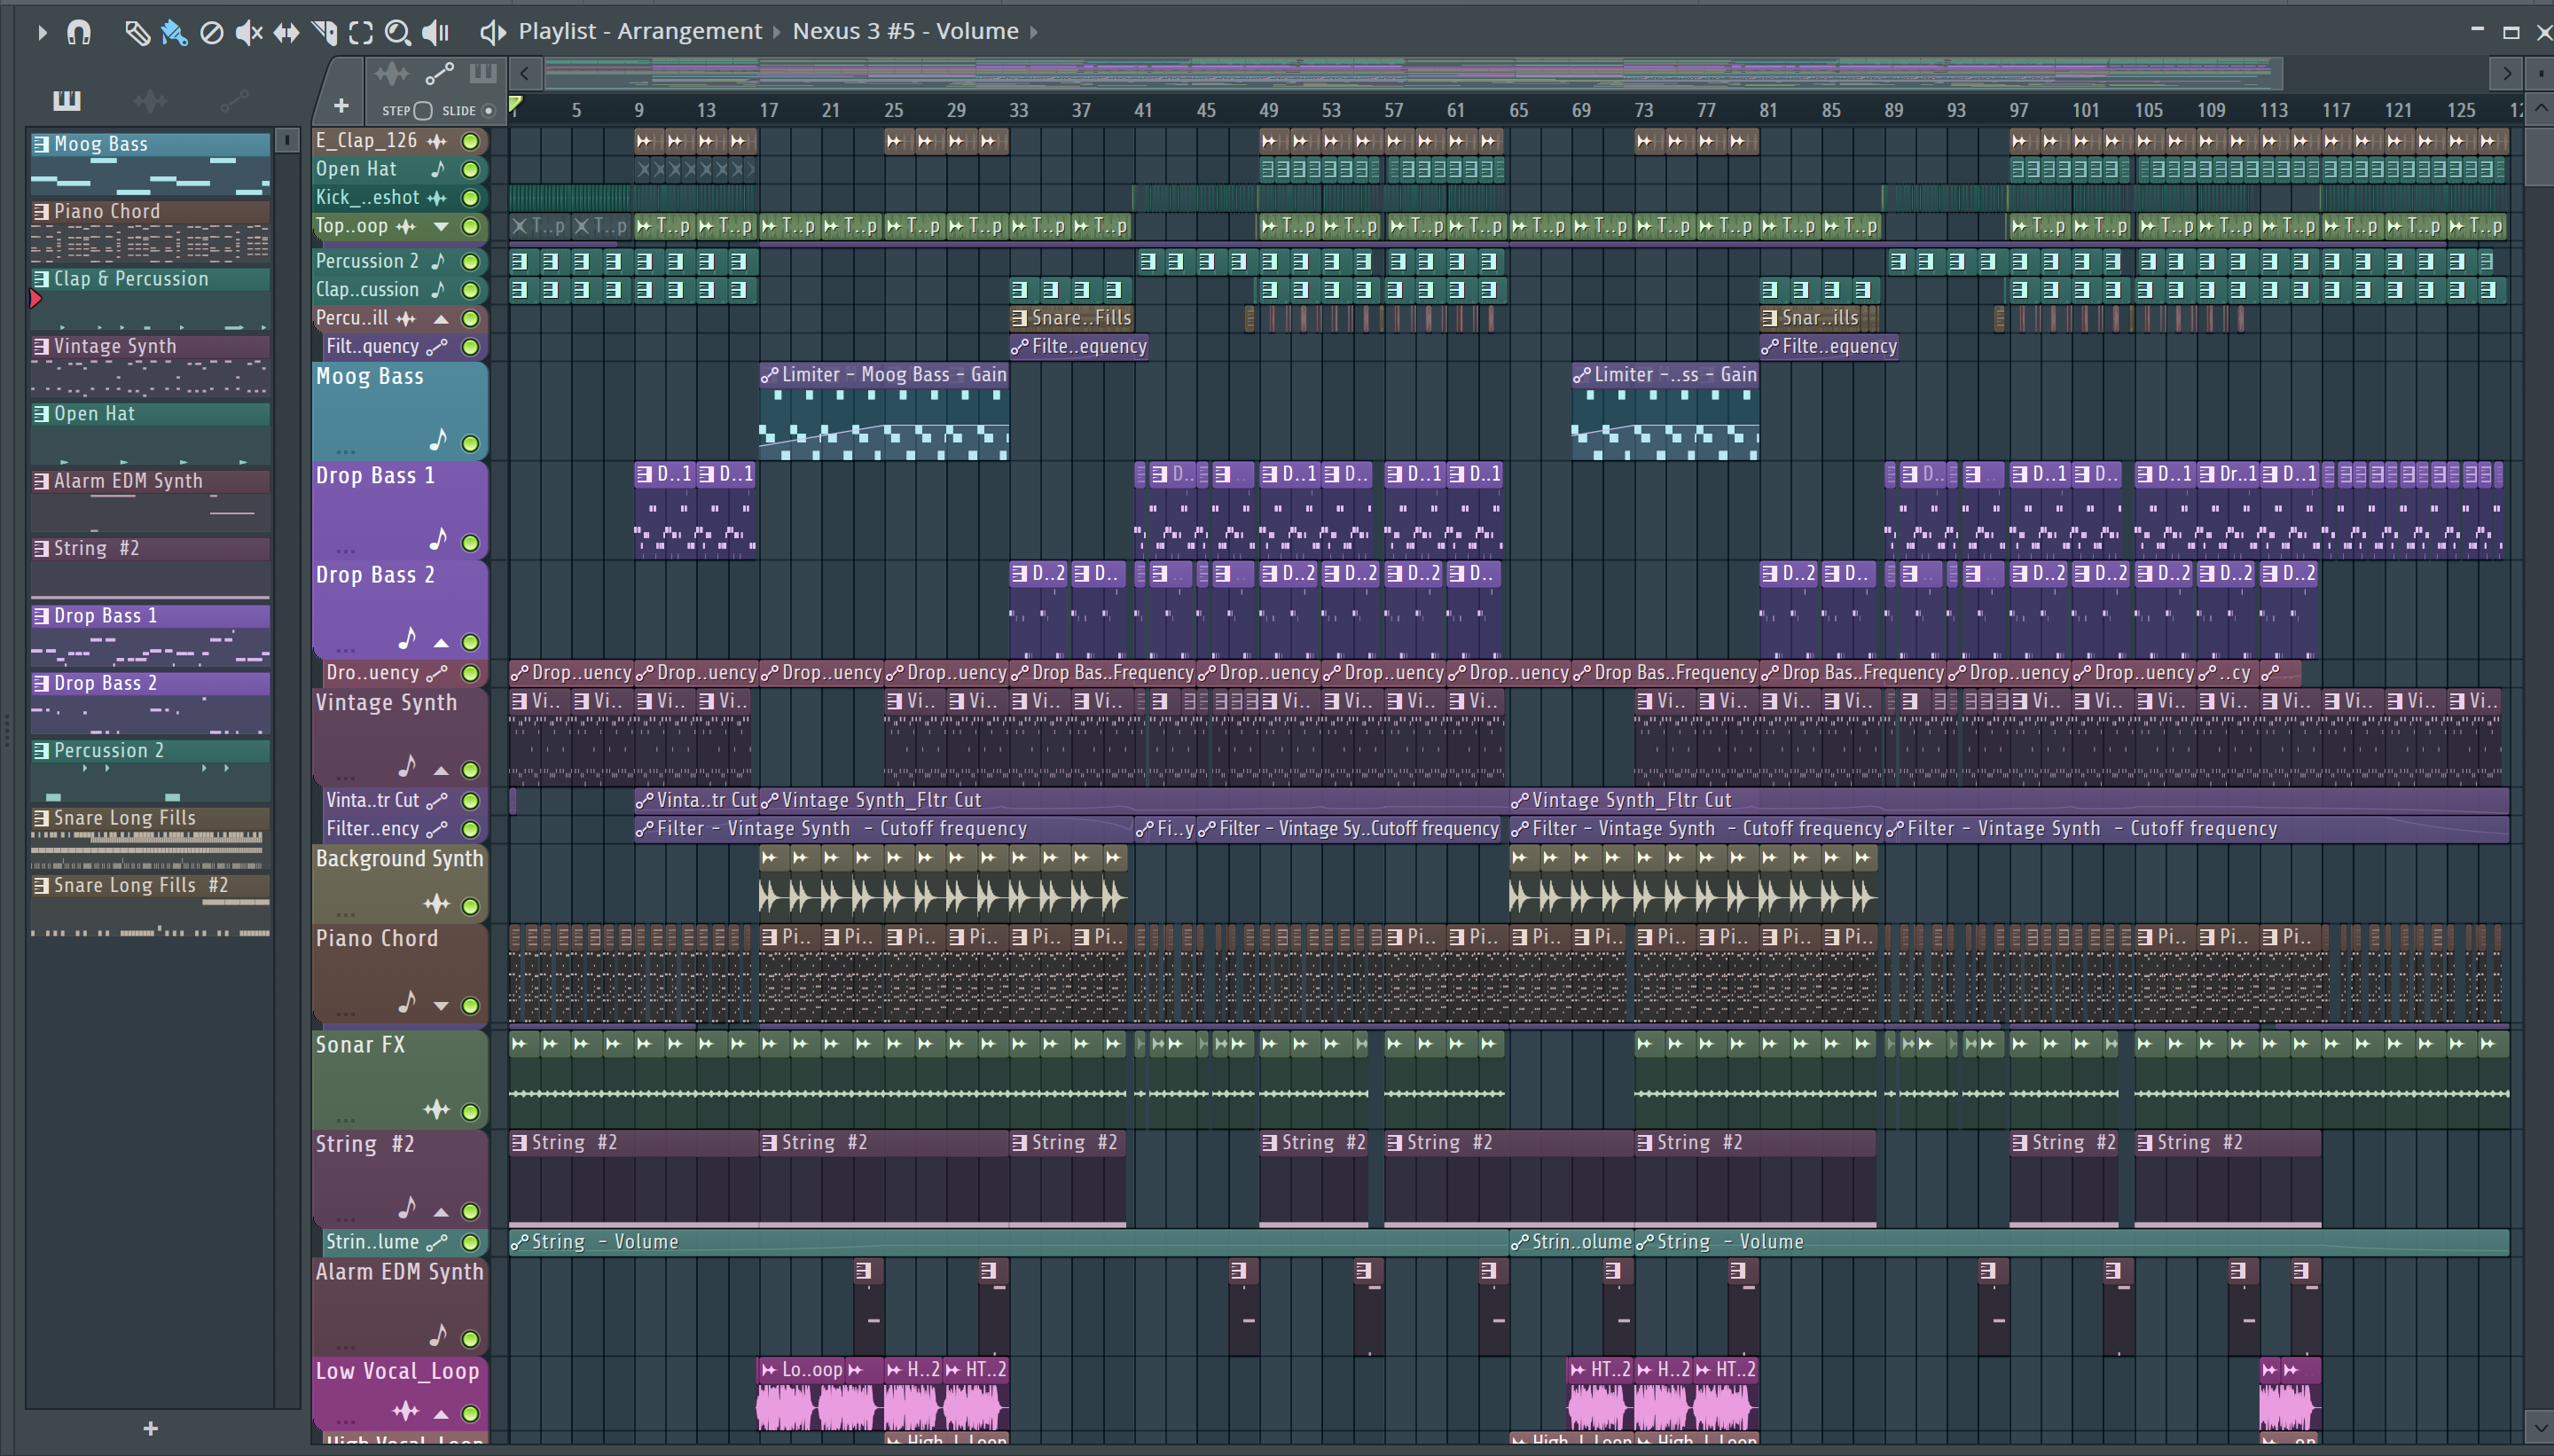2554x1456 pixels.
Task: Mute the E_Clap_126 track
Action: point(470,141)
